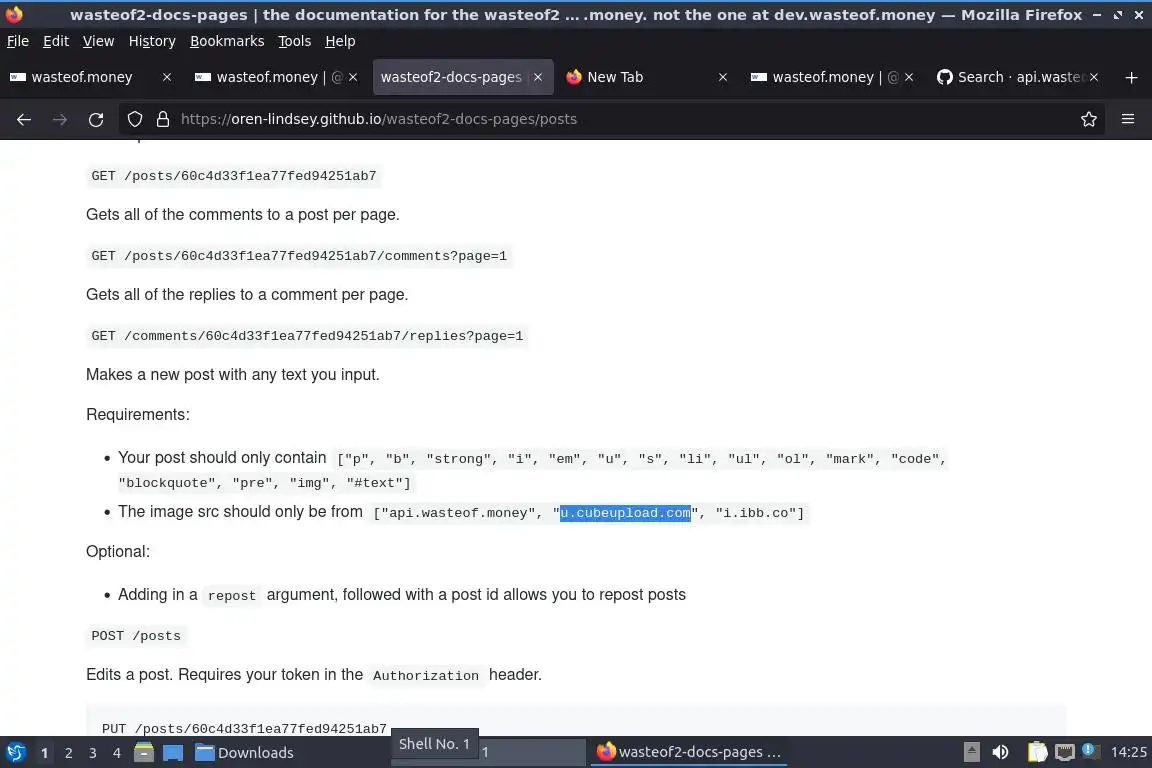Open the Downloads taskbar window

[244, 753]
